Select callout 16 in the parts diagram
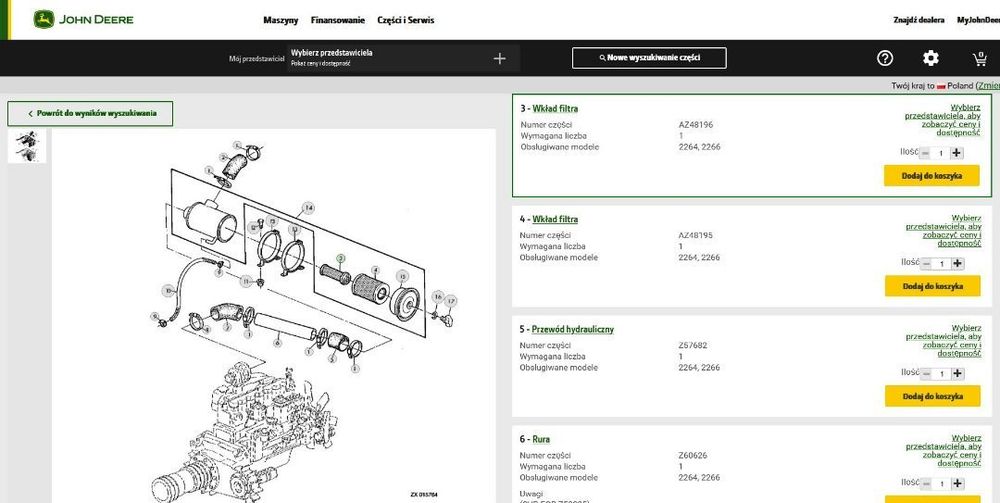 438,296
